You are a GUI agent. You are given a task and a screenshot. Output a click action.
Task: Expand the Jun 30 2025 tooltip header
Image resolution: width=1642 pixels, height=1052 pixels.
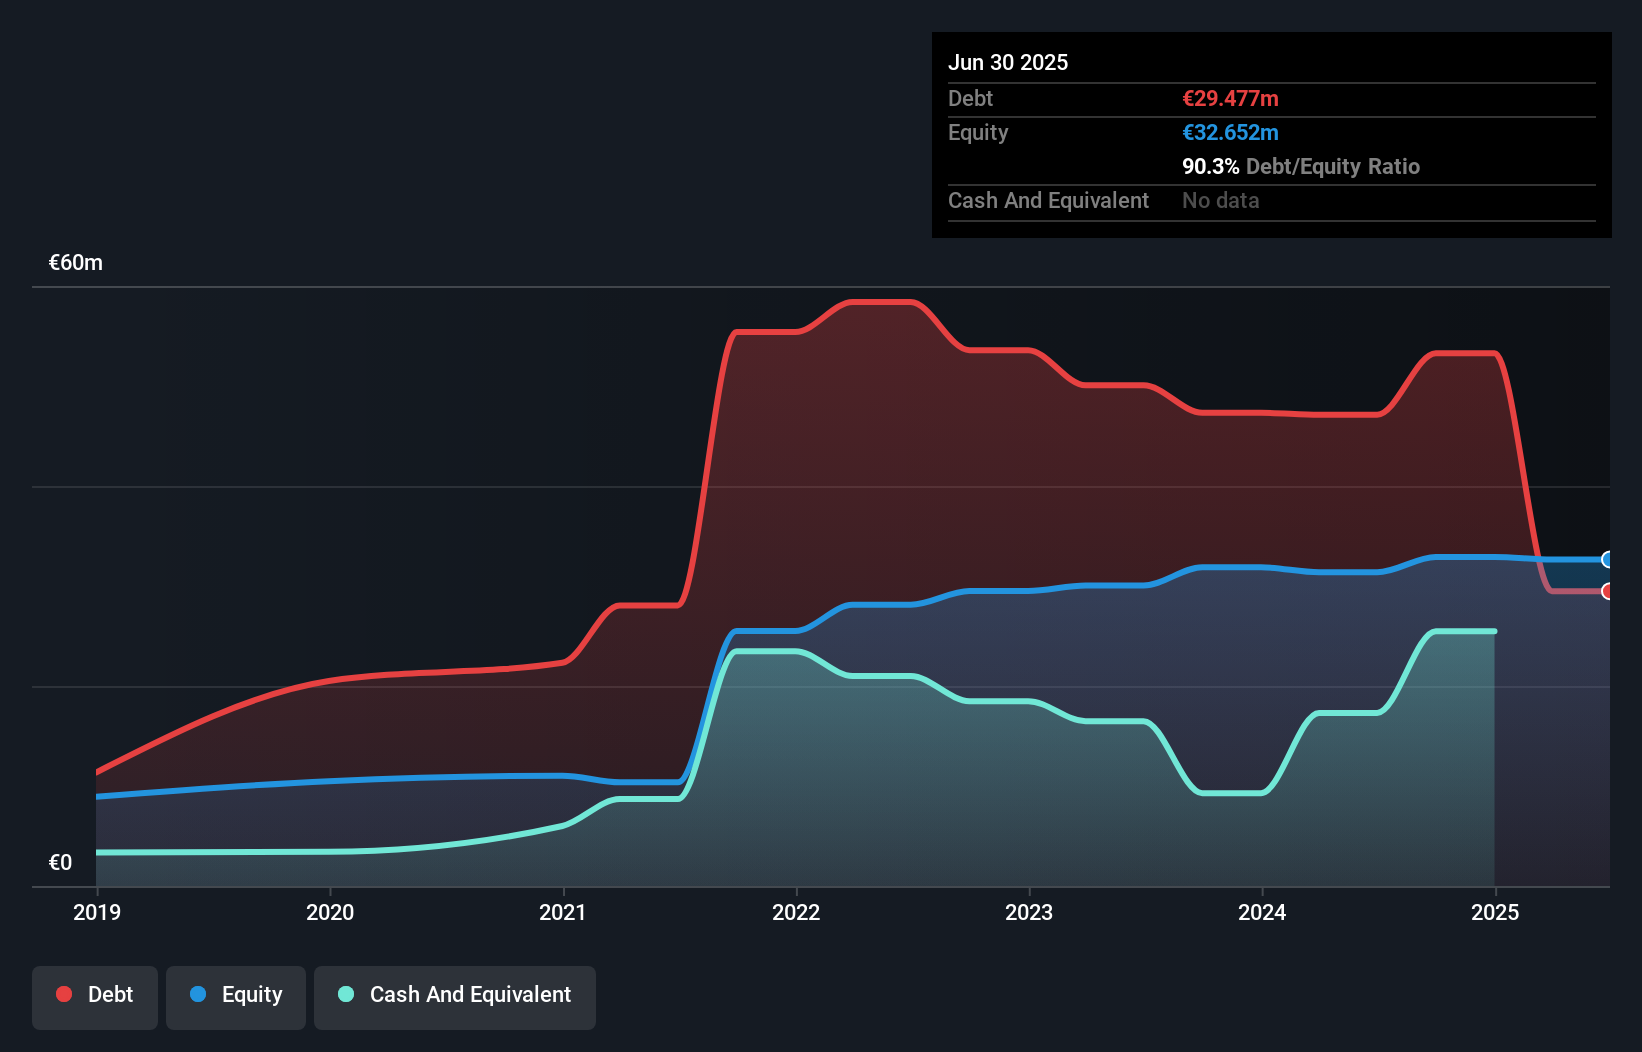tap(1008, 62)
